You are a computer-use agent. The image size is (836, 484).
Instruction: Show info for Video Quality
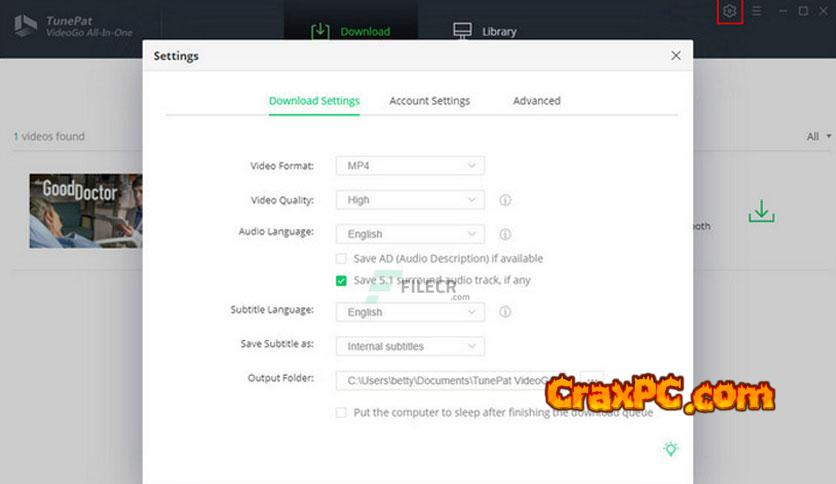[x=505, y=200]
